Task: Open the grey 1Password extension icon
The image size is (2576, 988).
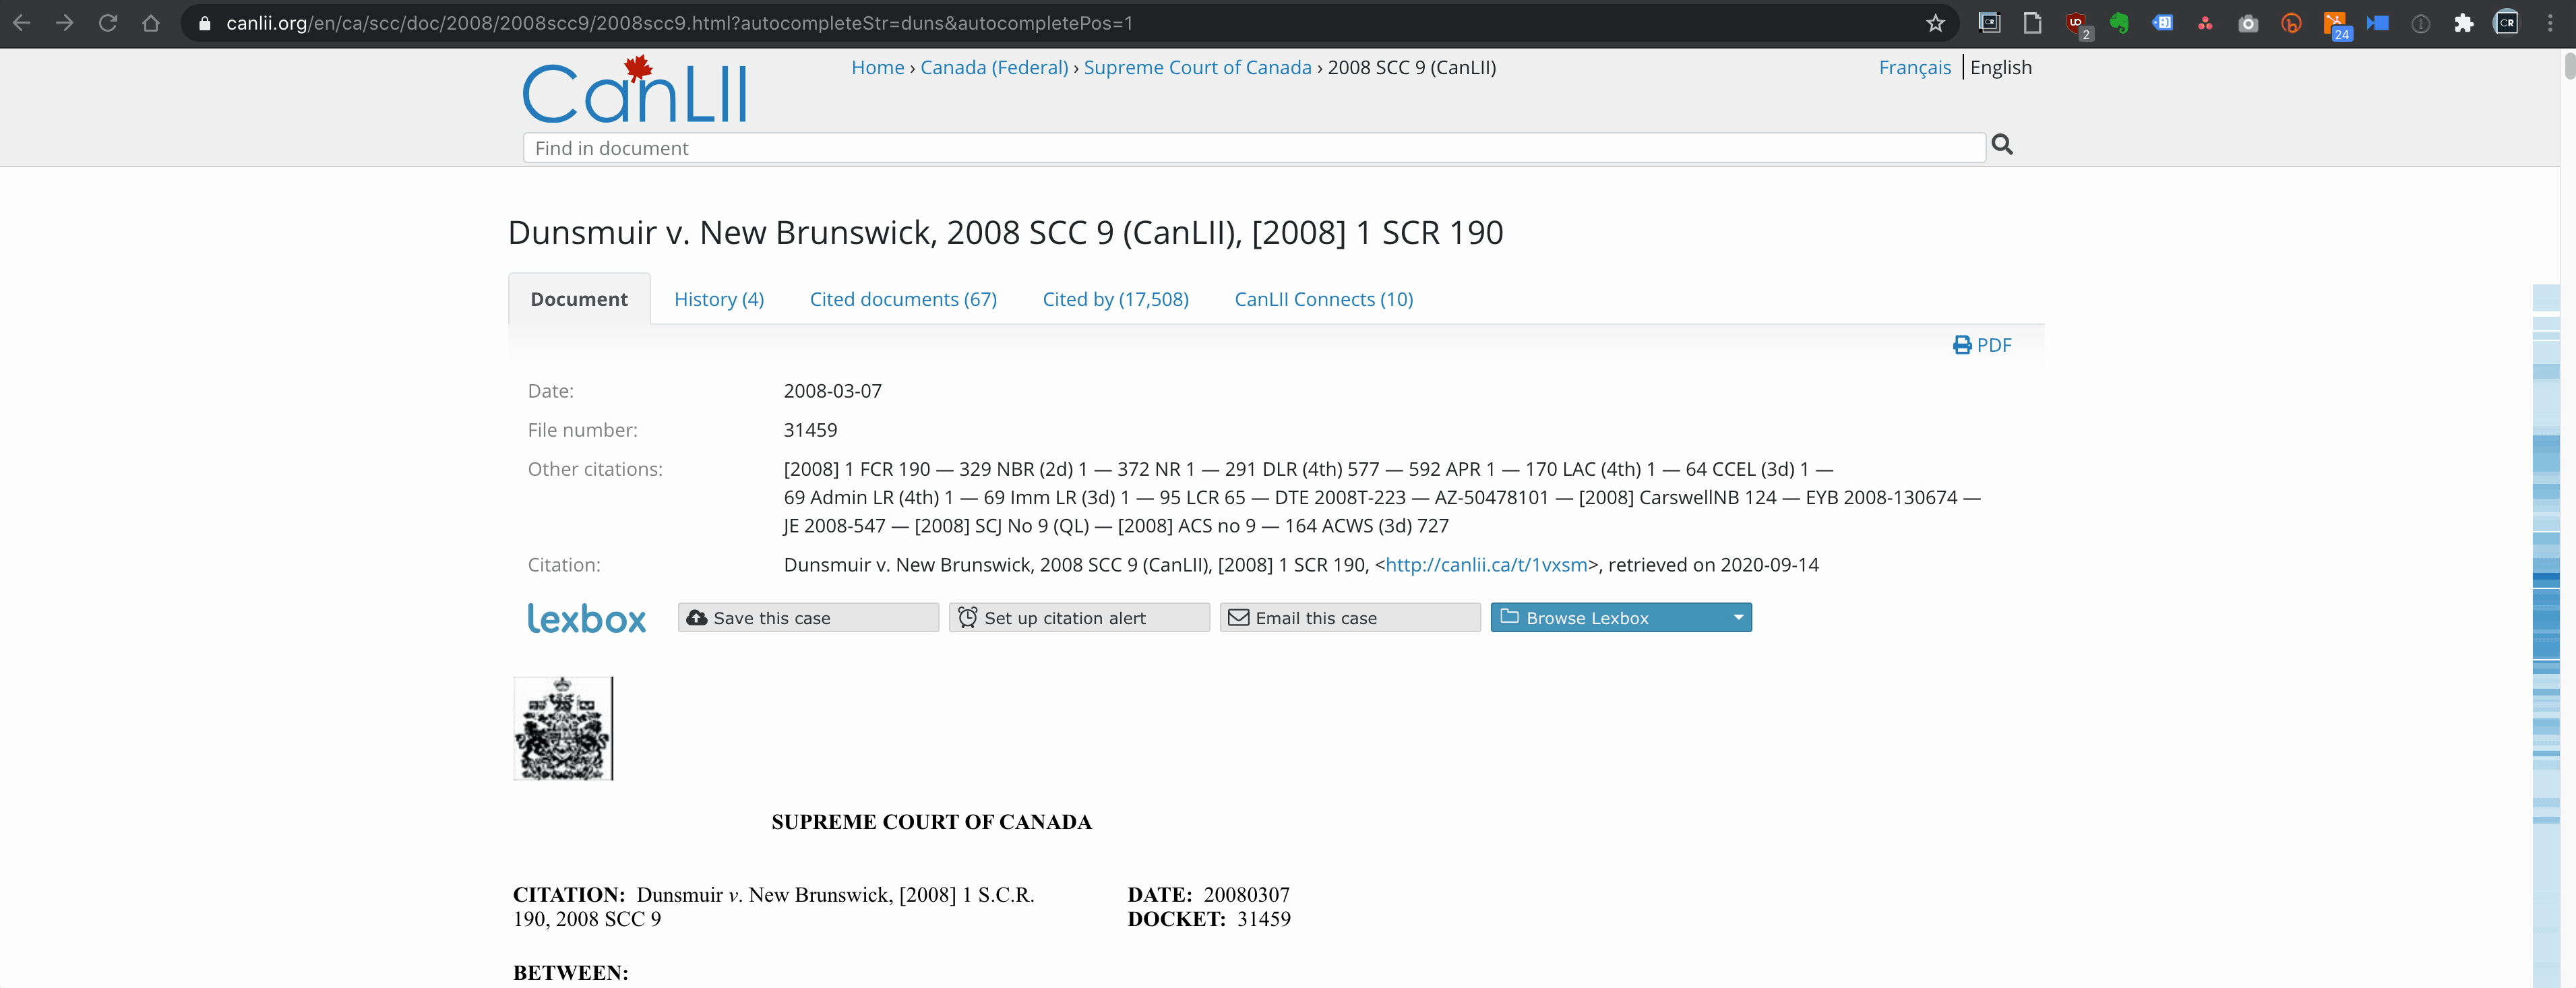Action: (2420, 23)
